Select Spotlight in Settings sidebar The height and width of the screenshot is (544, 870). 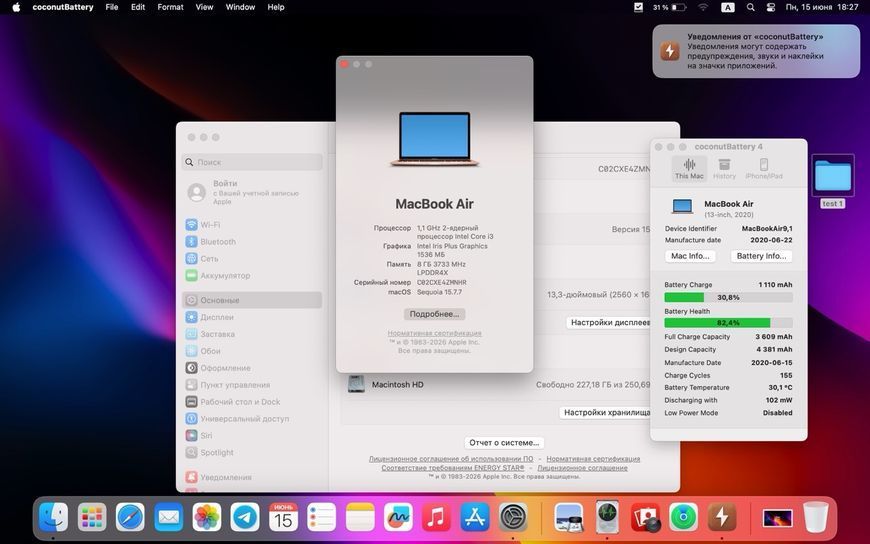click(252, 452)
